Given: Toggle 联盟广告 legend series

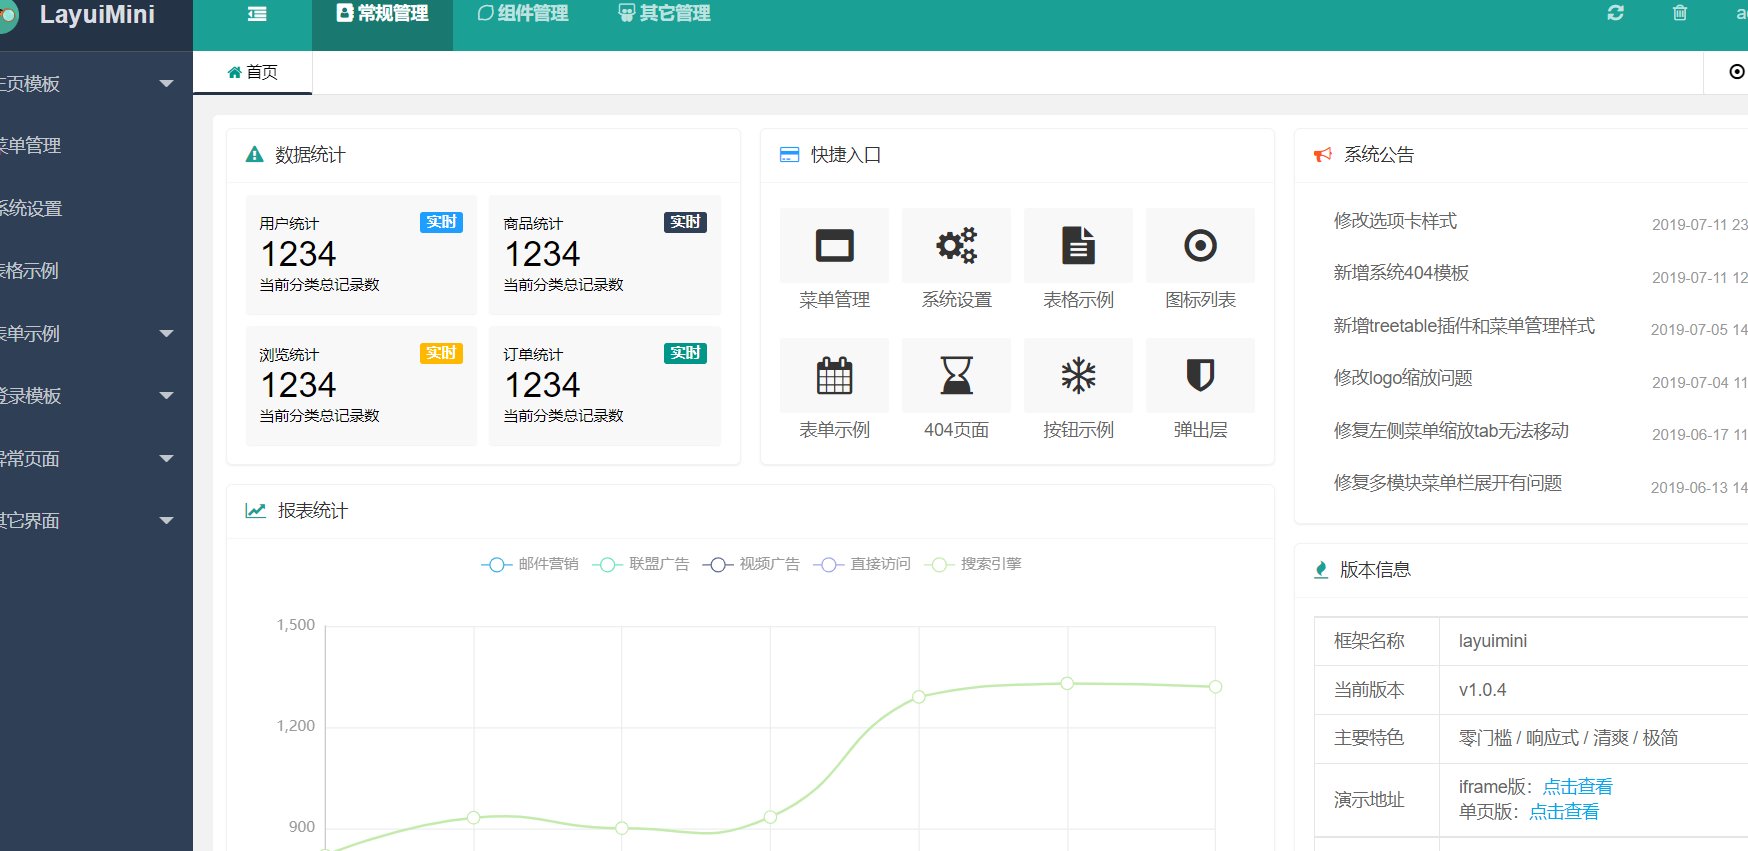Looking at the screenshot, I should tap(641, 564).
